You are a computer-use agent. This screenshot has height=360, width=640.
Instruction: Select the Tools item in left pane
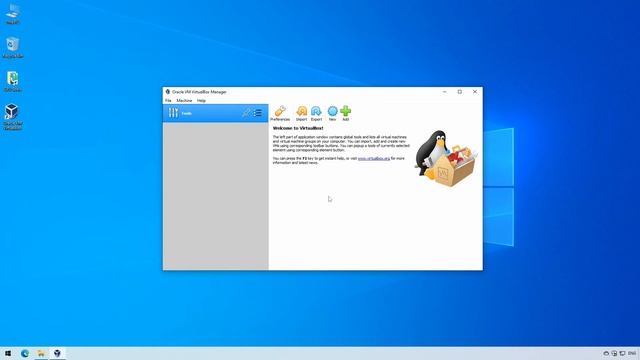click(x=216, y=113)
